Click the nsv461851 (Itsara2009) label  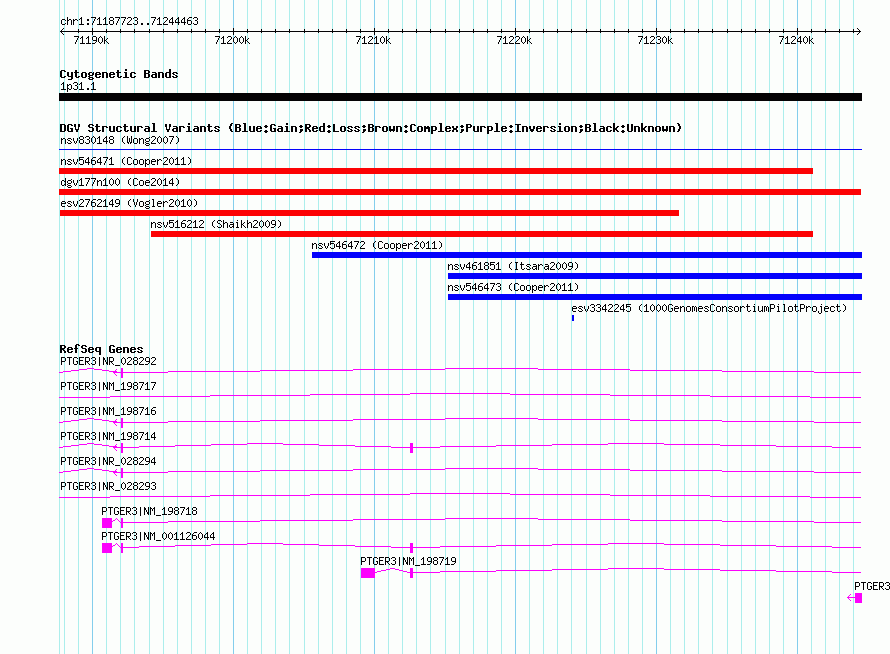click(513, 266)
